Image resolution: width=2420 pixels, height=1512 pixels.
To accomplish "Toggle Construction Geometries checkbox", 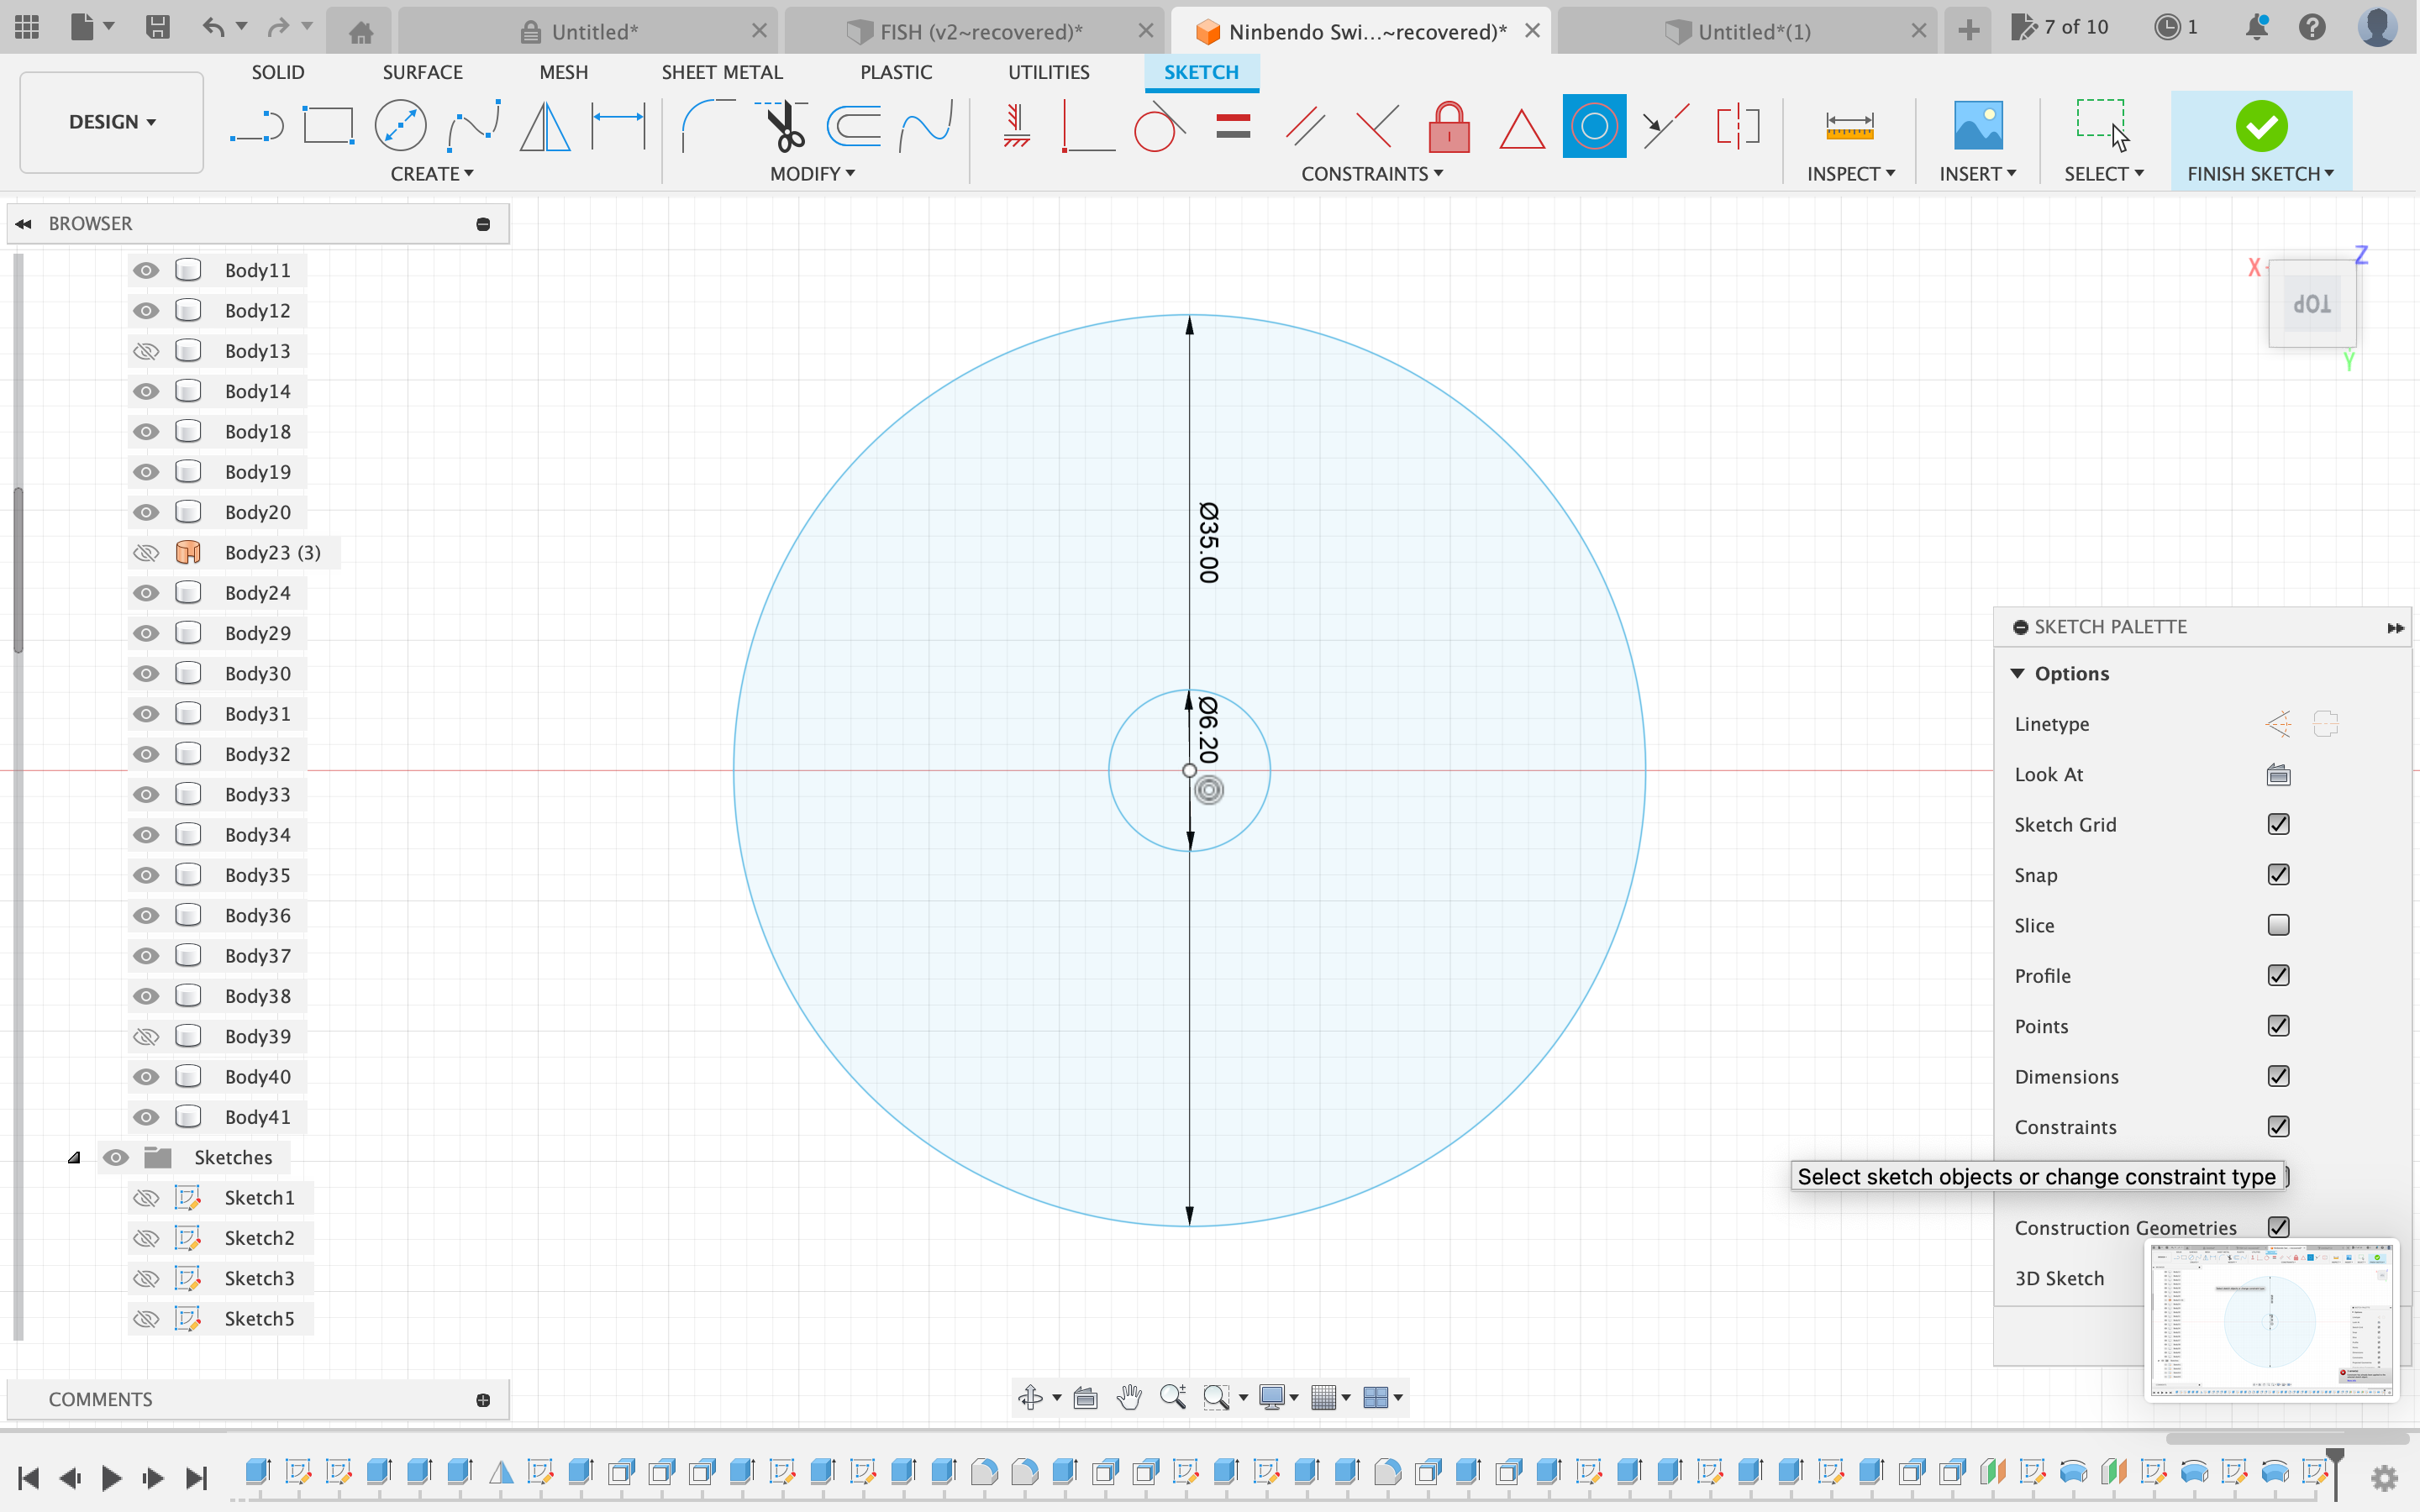I will [2279, 1228].
